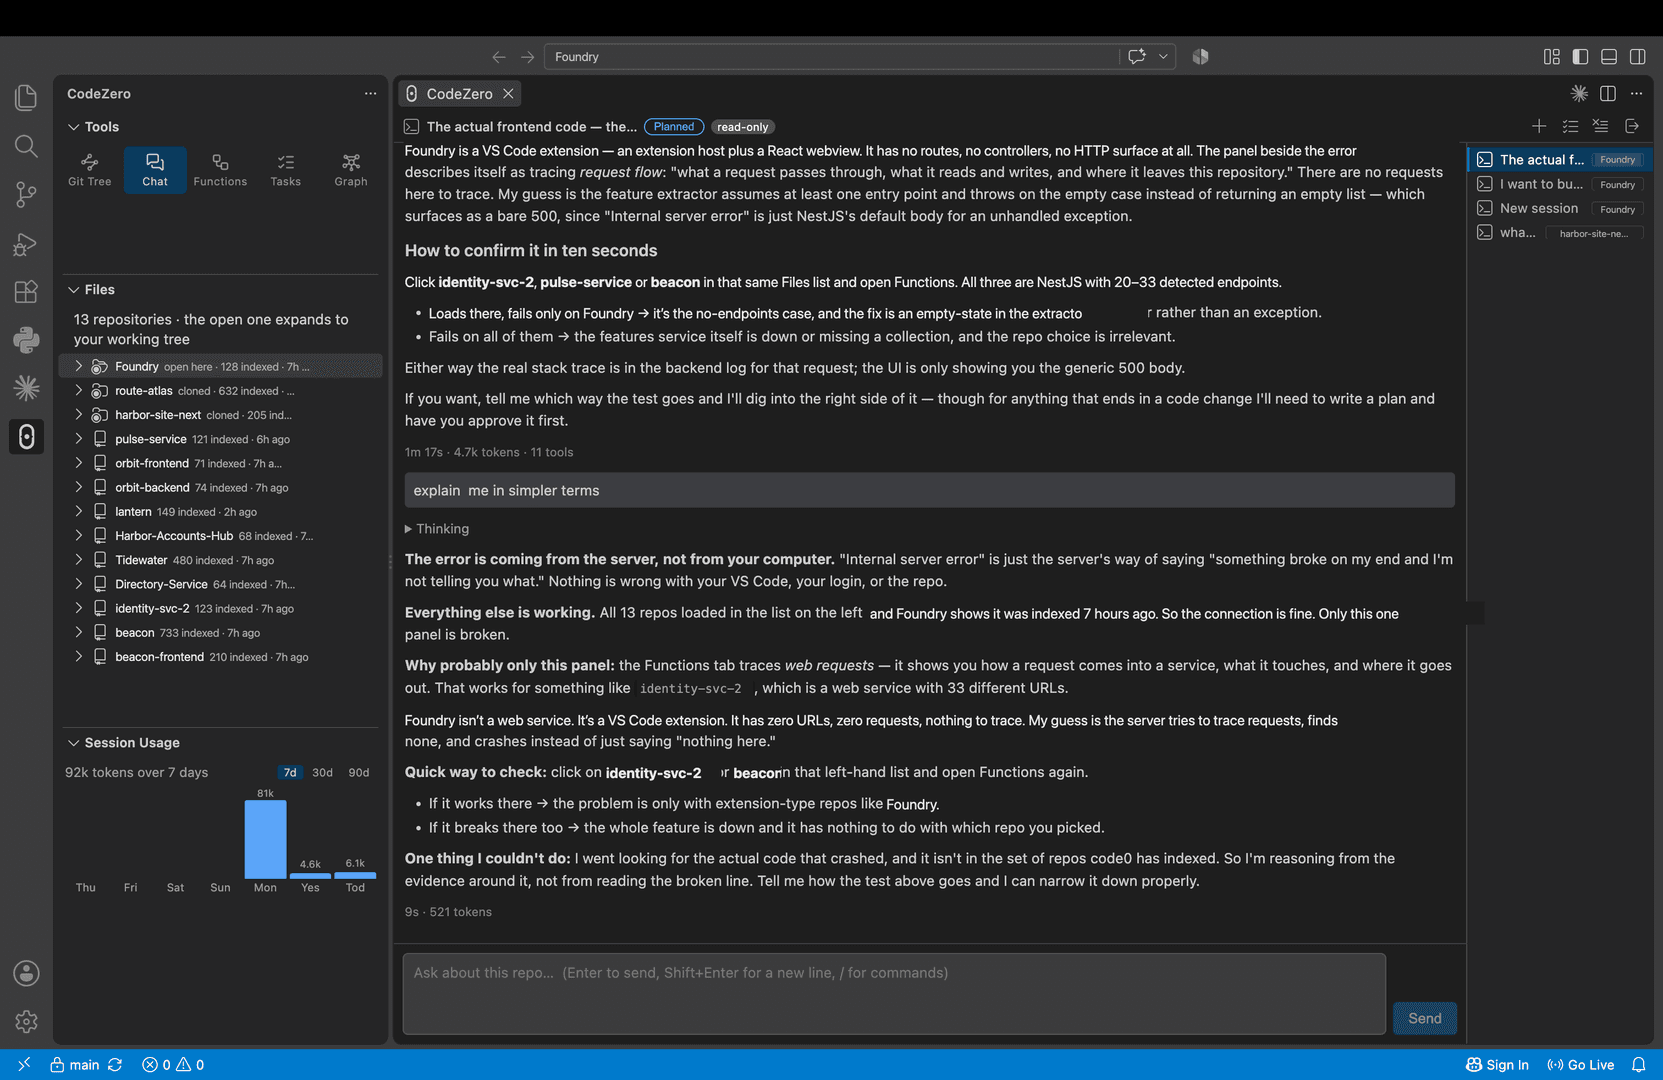The width and height of the screenshot is (1663, 1080).
Task: Click Sign In in status bar
Action: tap(1497, 1065)
